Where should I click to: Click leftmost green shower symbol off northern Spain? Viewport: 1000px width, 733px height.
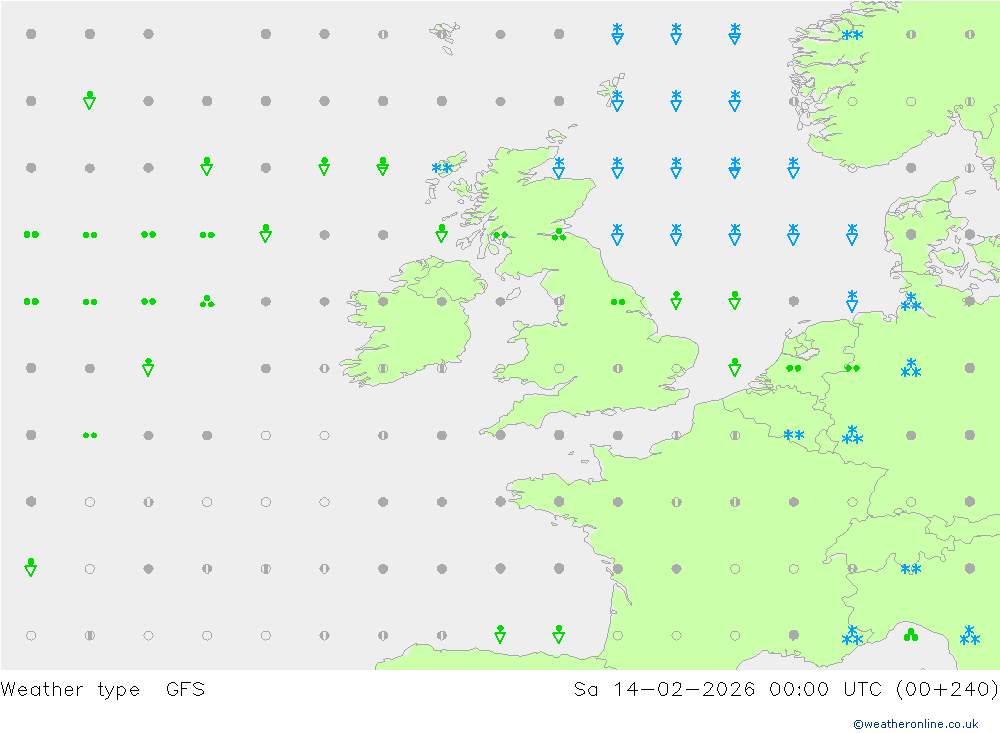(500, 634)
